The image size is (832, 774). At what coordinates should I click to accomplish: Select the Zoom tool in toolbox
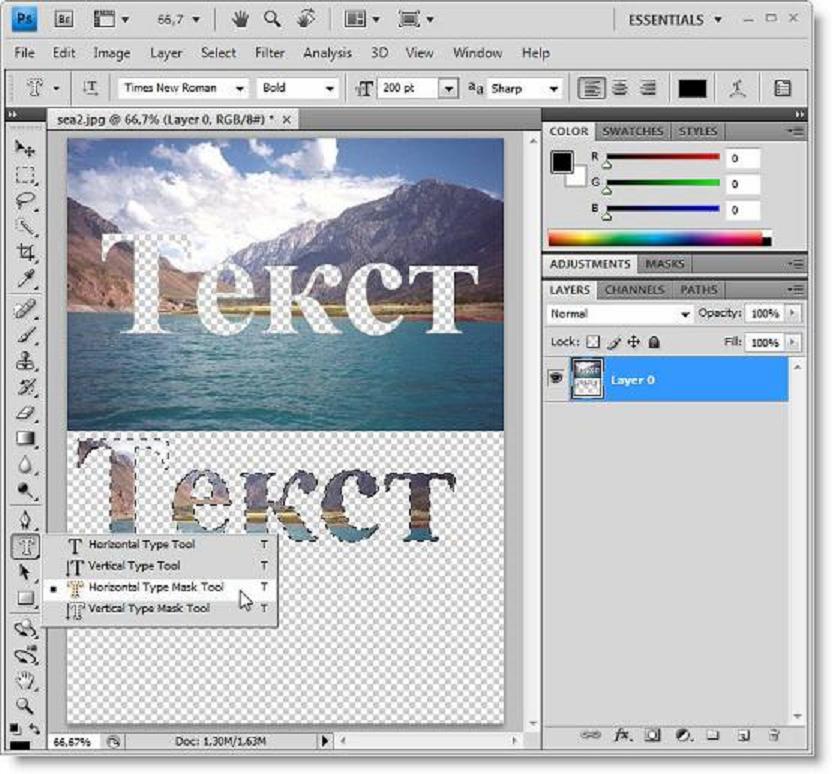[24, 706]
